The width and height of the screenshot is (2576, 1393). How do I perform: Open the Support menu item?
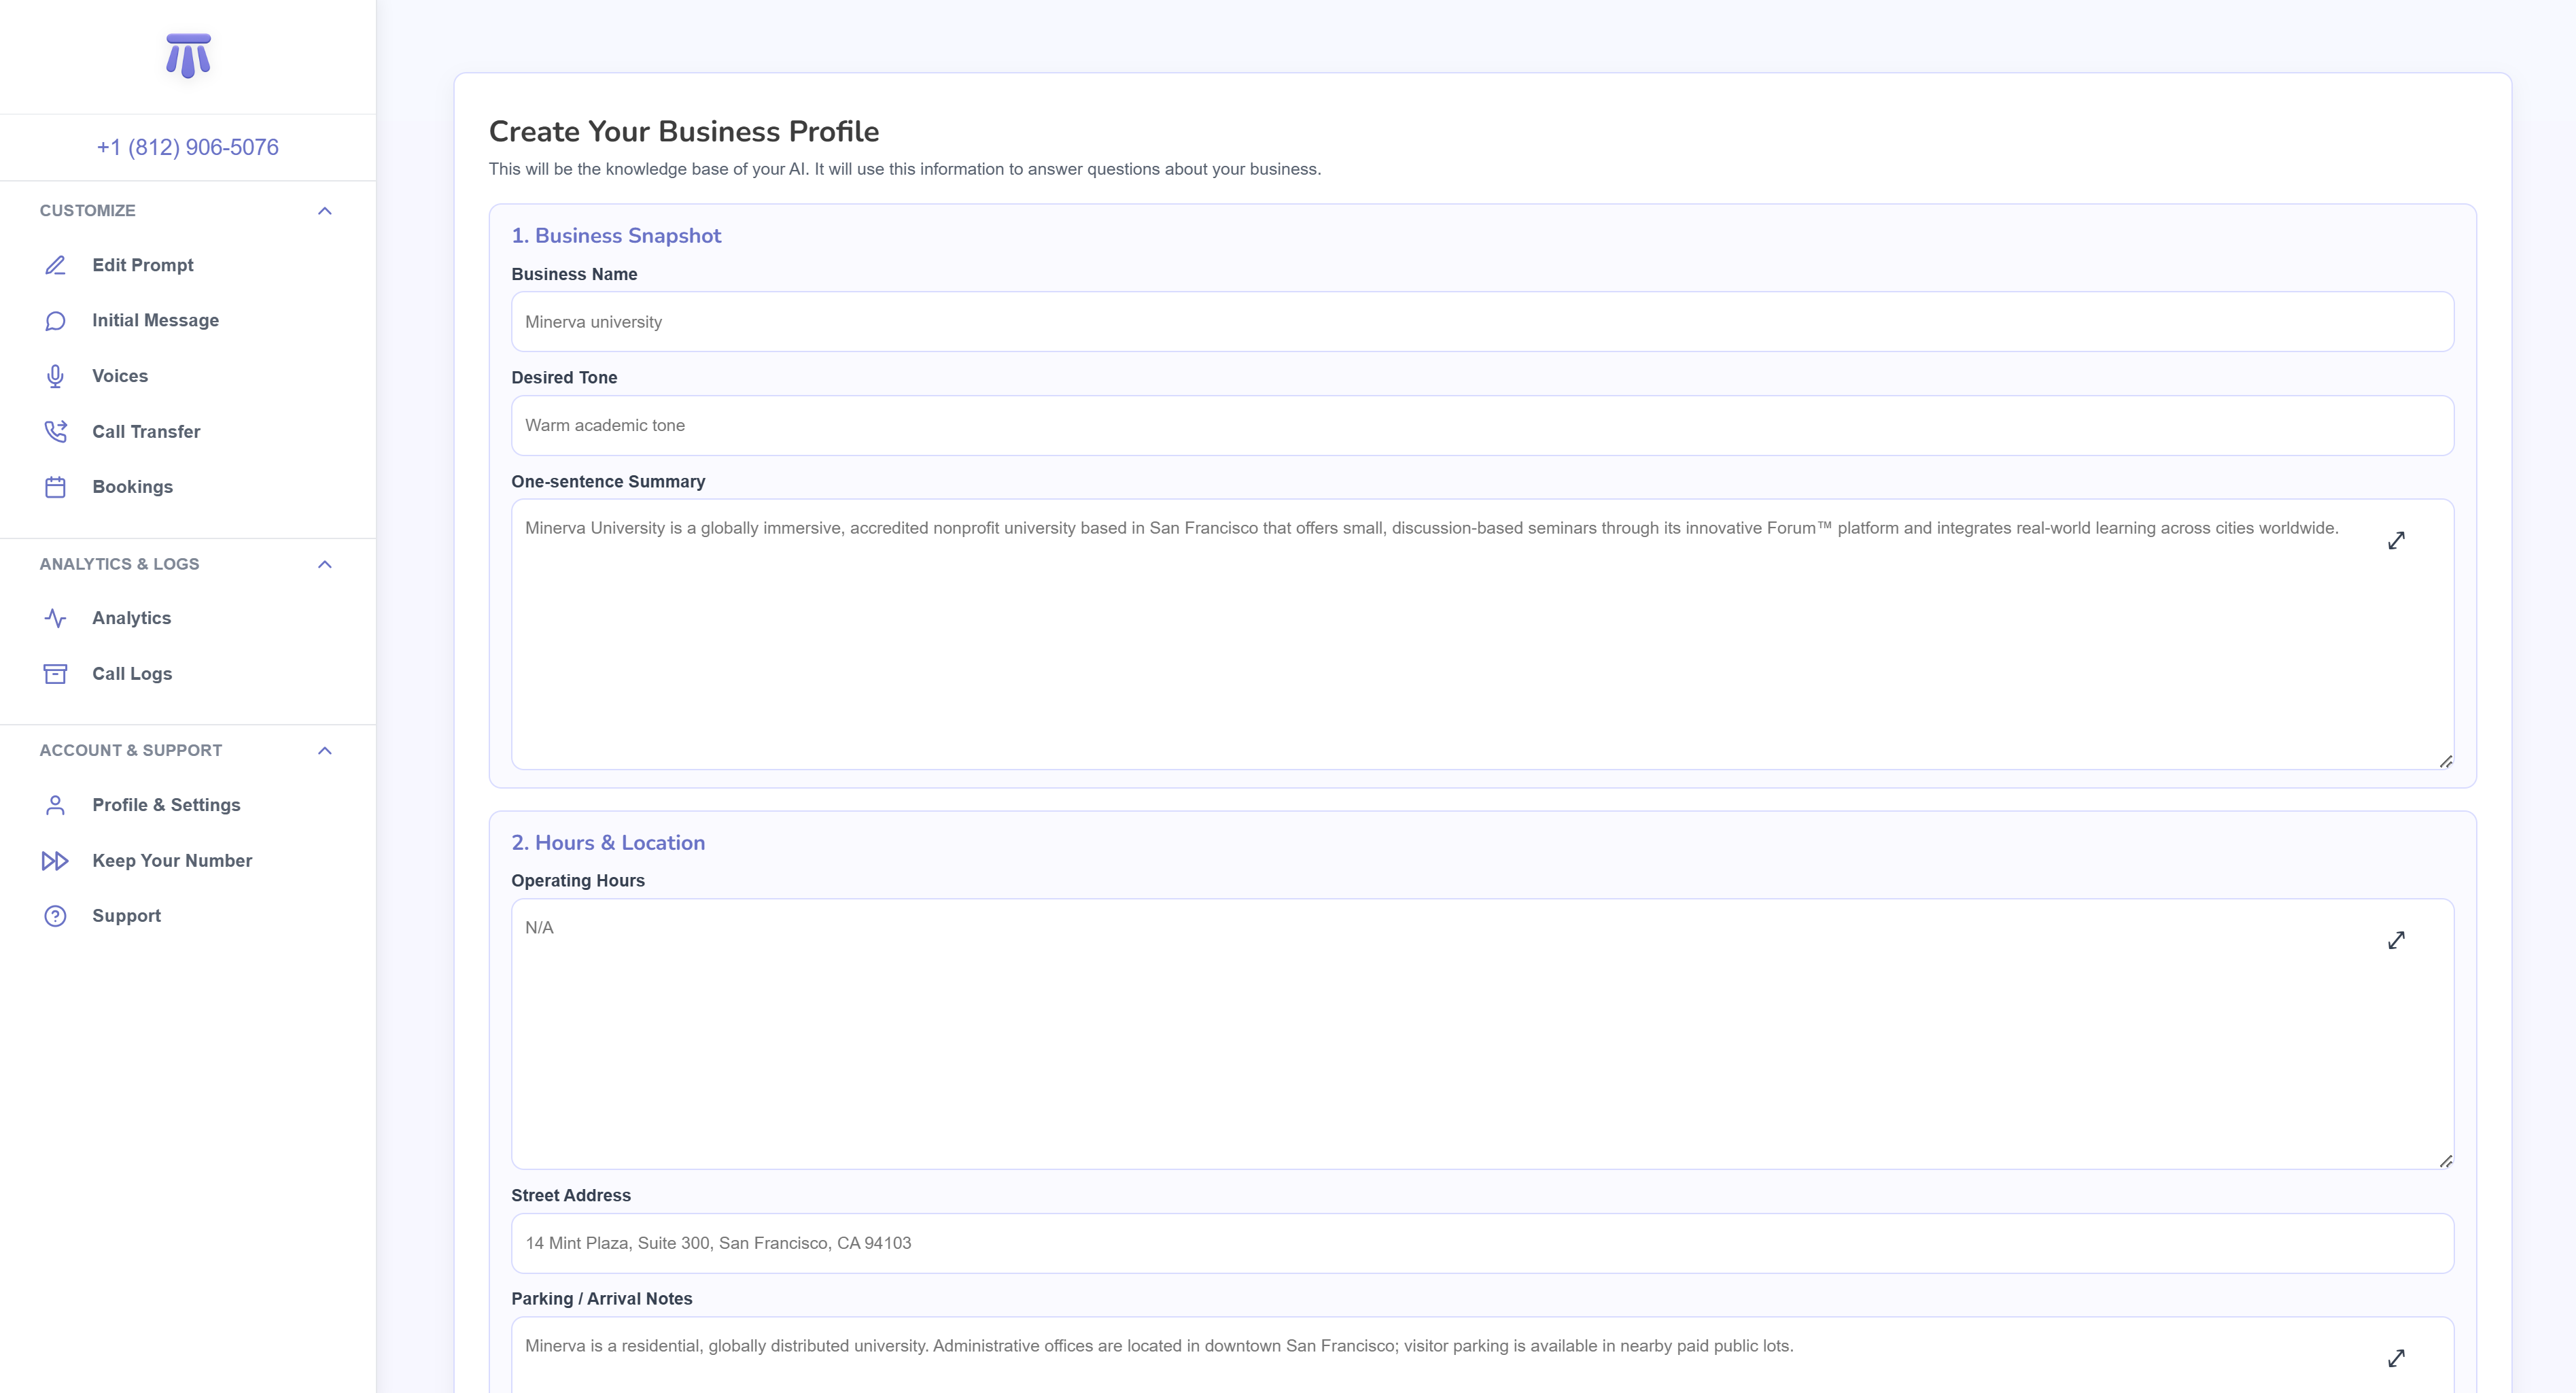(126, 916)
